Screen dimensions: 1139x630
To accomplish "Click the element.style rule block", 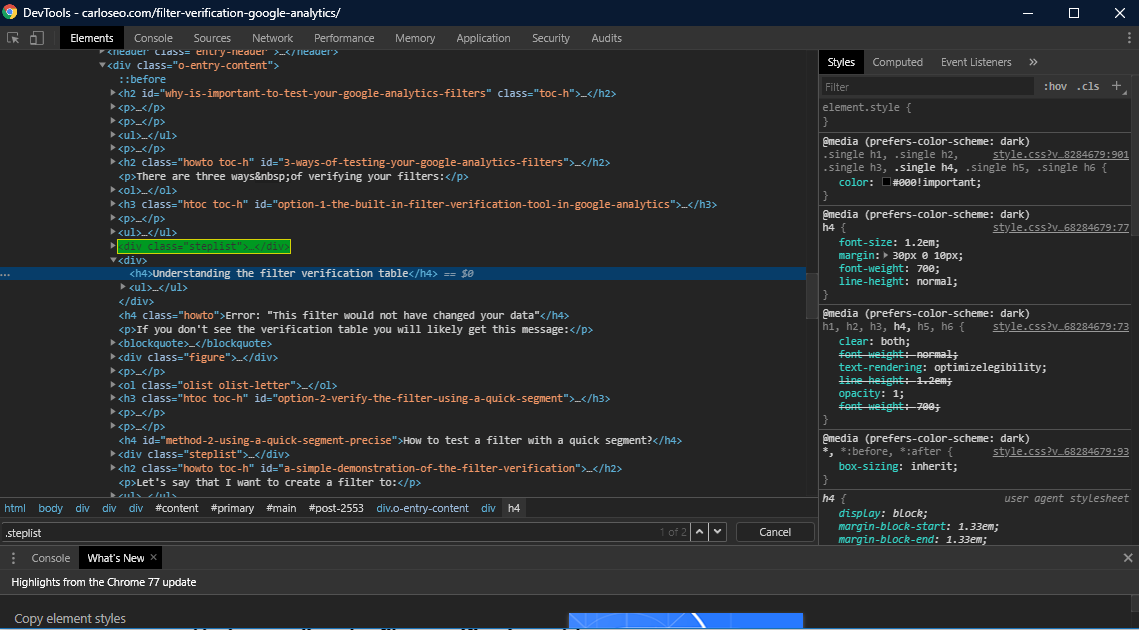I will (978, 114).
